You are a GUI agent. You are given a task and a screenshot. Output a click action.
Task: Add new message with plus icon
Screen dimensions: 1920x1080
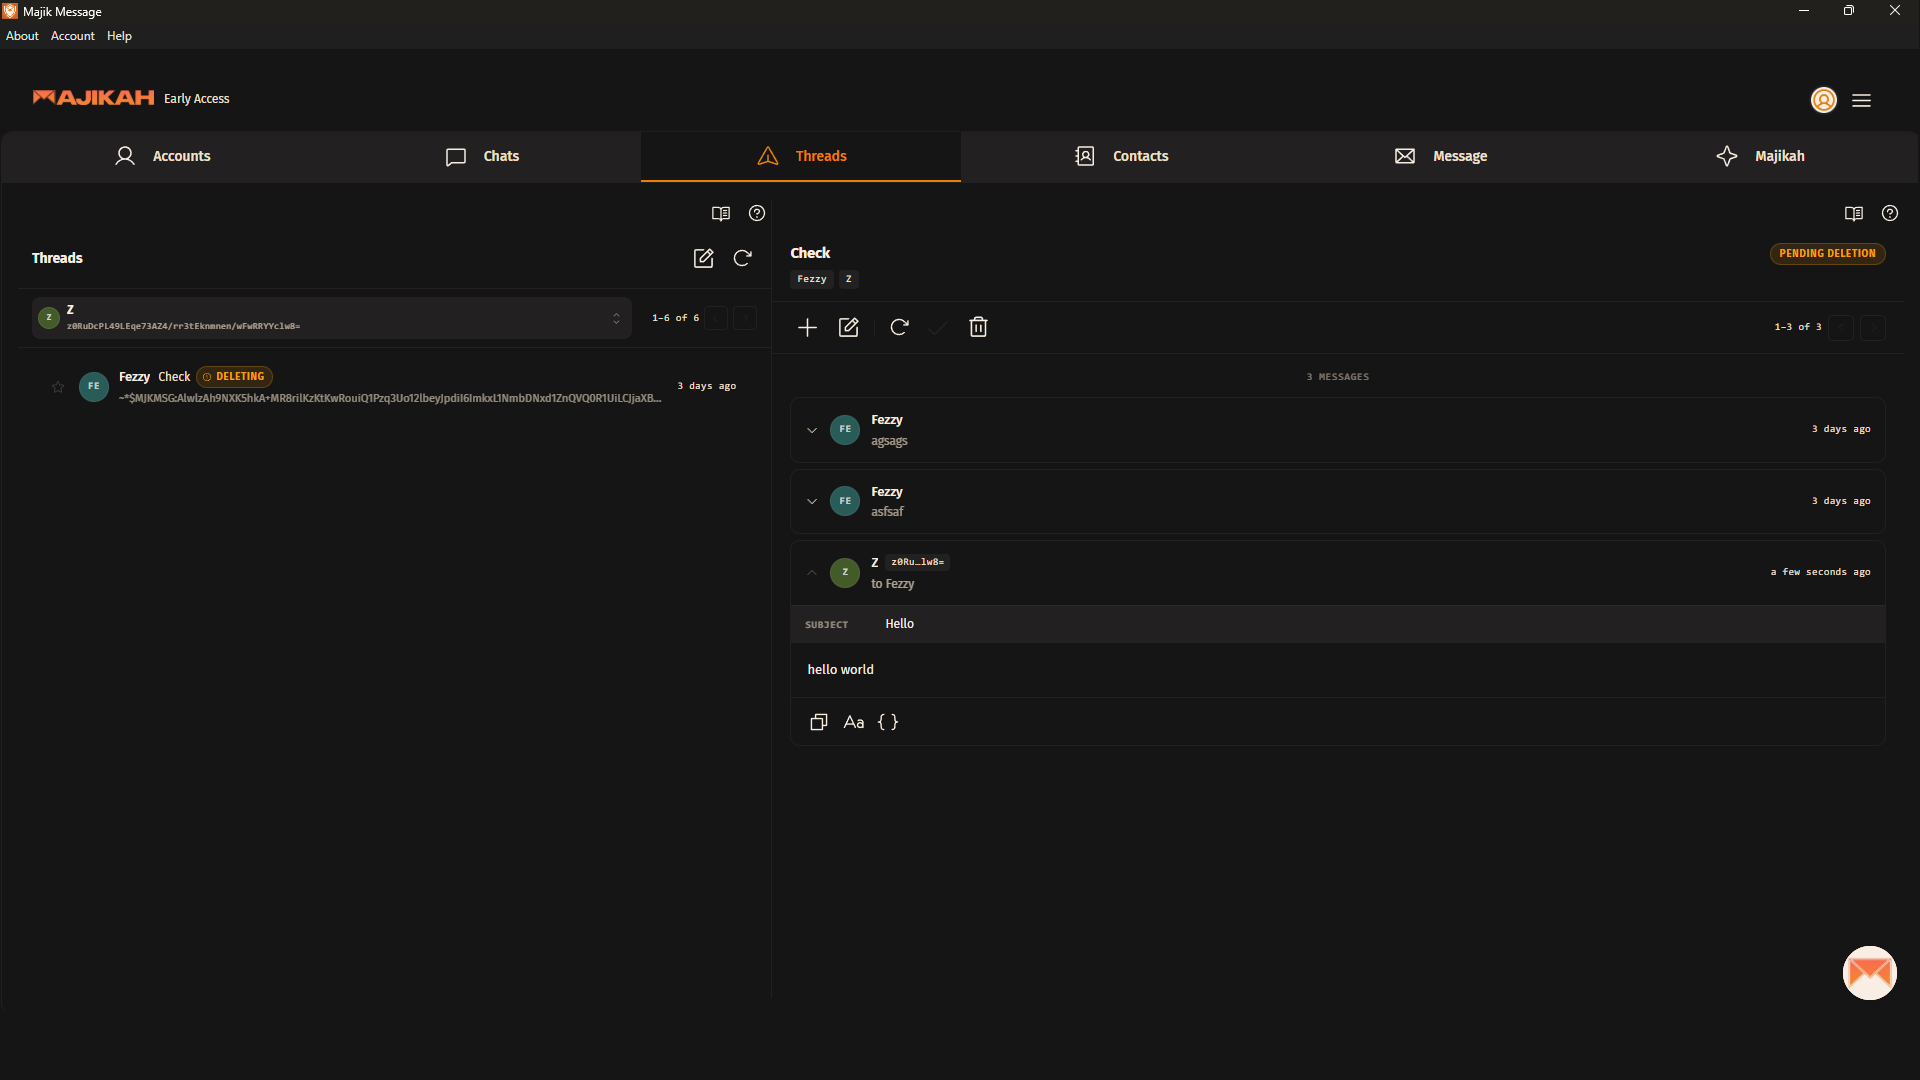[807, 327]
